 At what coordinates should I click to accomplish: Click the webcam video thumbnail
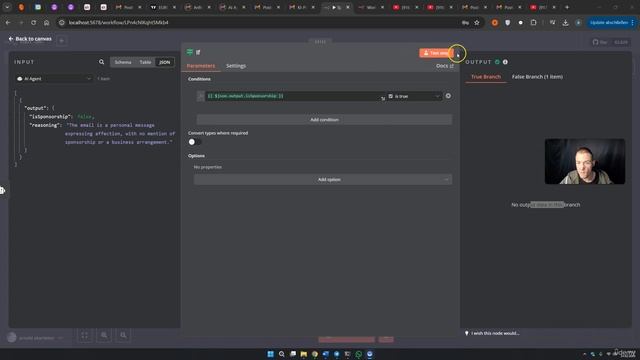[x=584, y=161]
